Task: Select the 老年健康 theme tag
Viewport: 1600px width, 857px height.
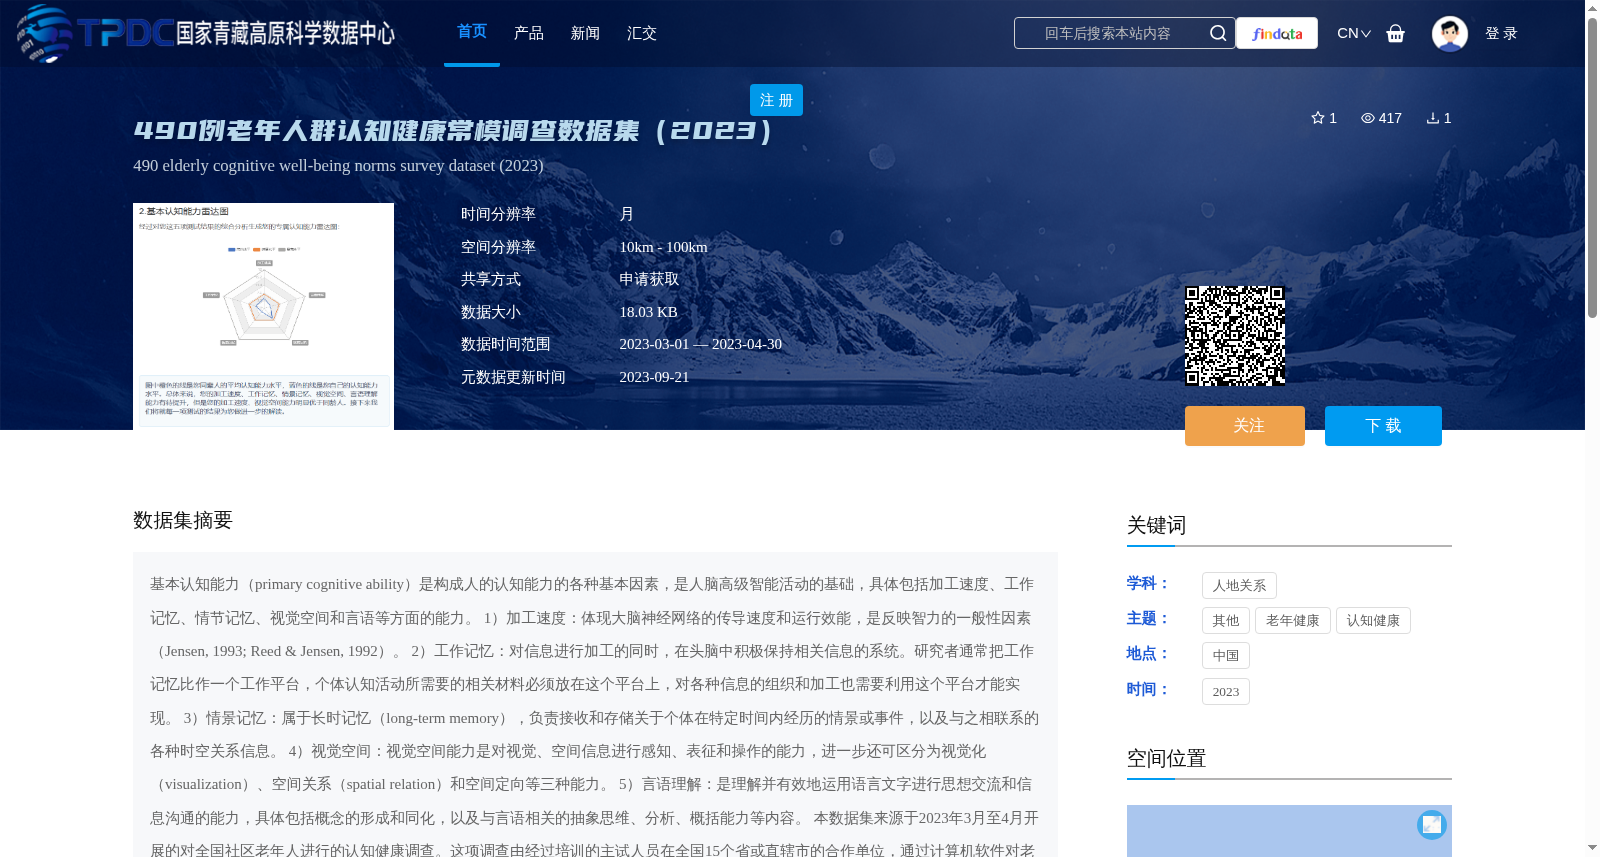Action: point(1293,621)
